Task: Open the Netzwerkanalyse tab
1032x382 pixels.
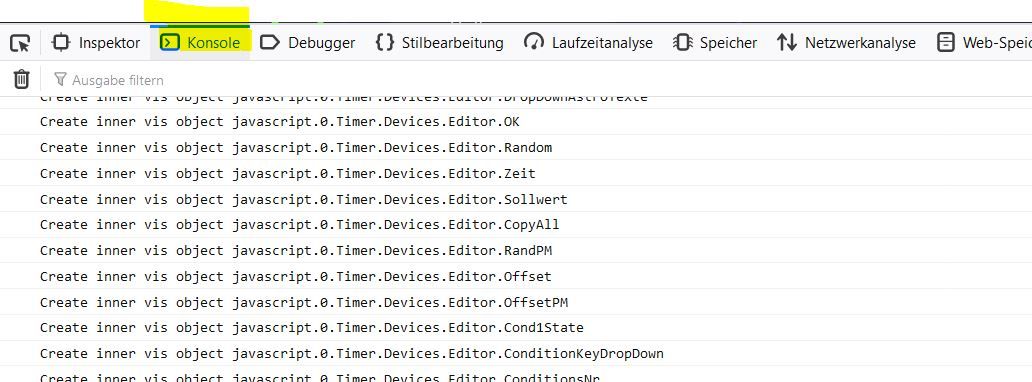Action: click(x=846, y=43)
